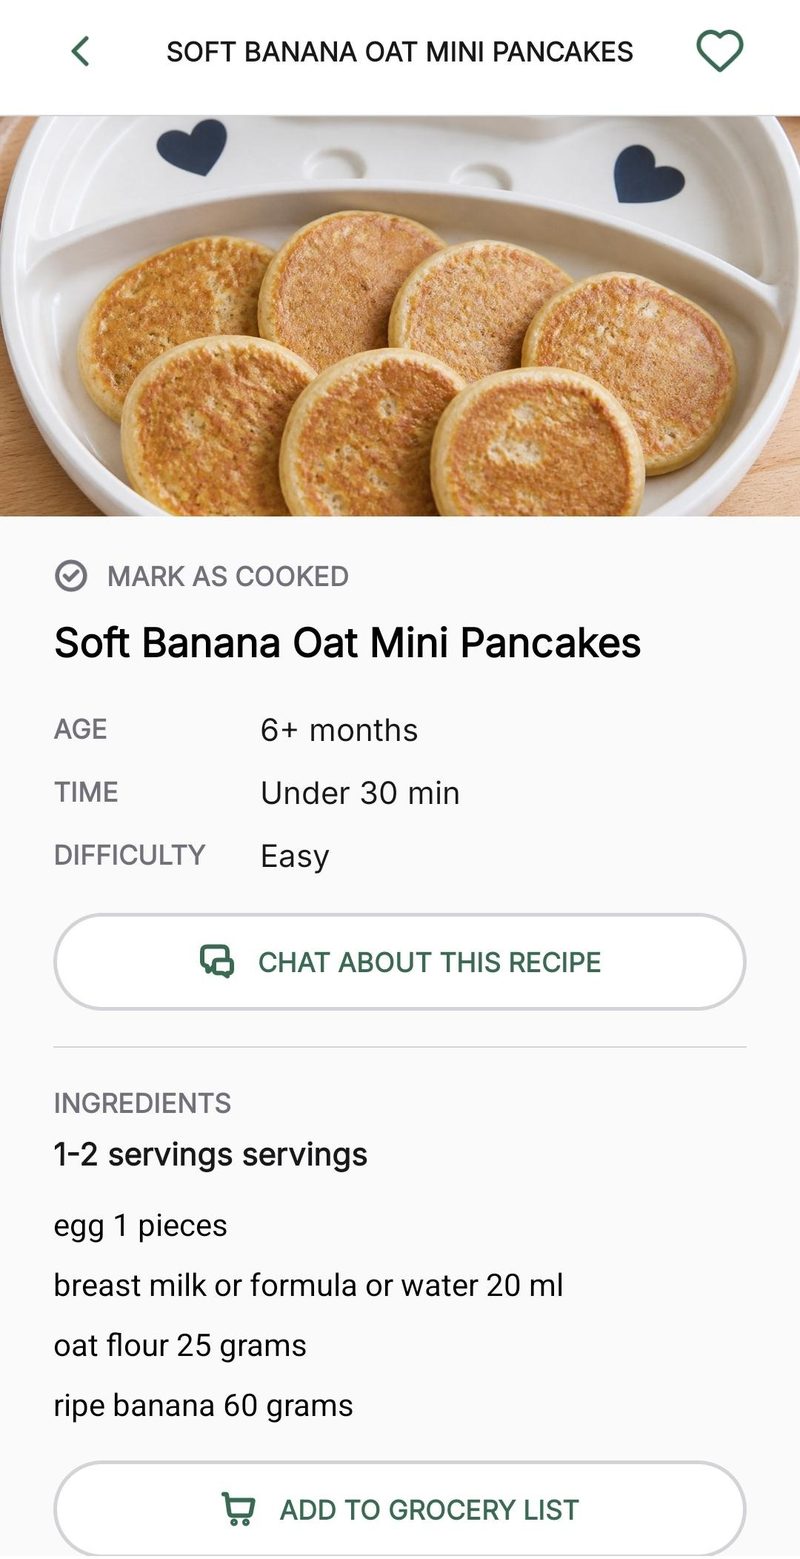Click the Soft Banana Oat Mini Pancakes heading
Image resolution: width=800 pixels, height=1559 pixels.
(347, 643)
